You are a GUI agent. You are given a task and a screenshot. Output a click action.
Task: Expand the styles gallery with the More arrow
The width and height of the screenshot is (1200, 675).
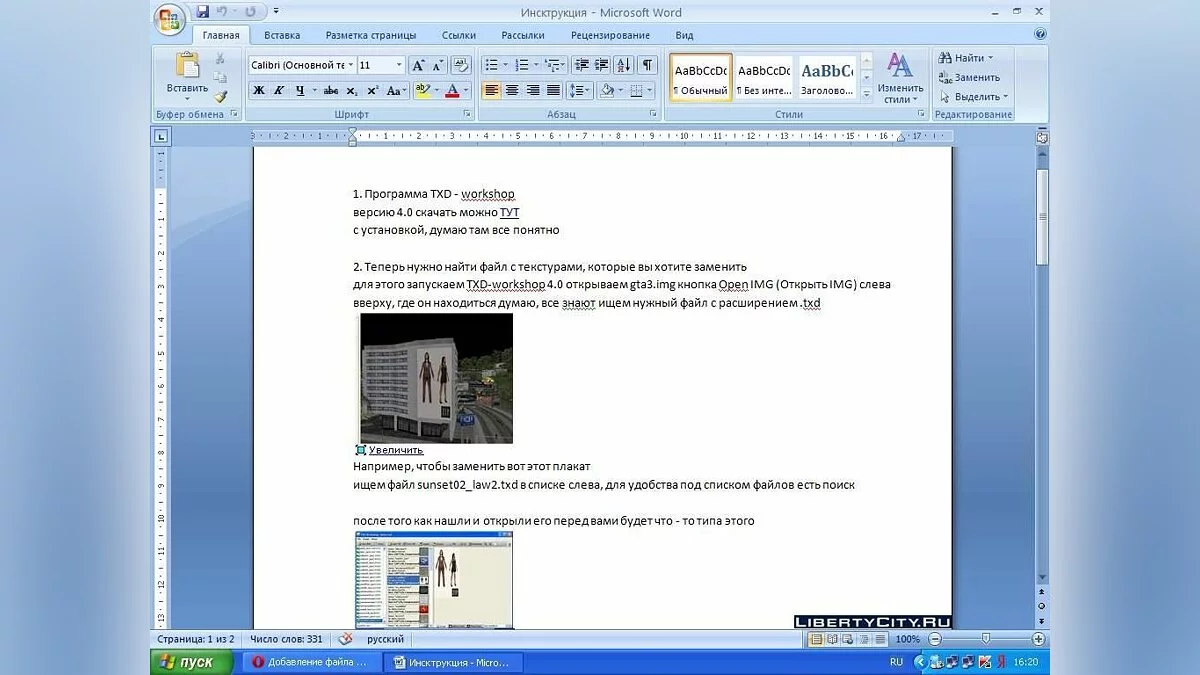pos(866,93)
